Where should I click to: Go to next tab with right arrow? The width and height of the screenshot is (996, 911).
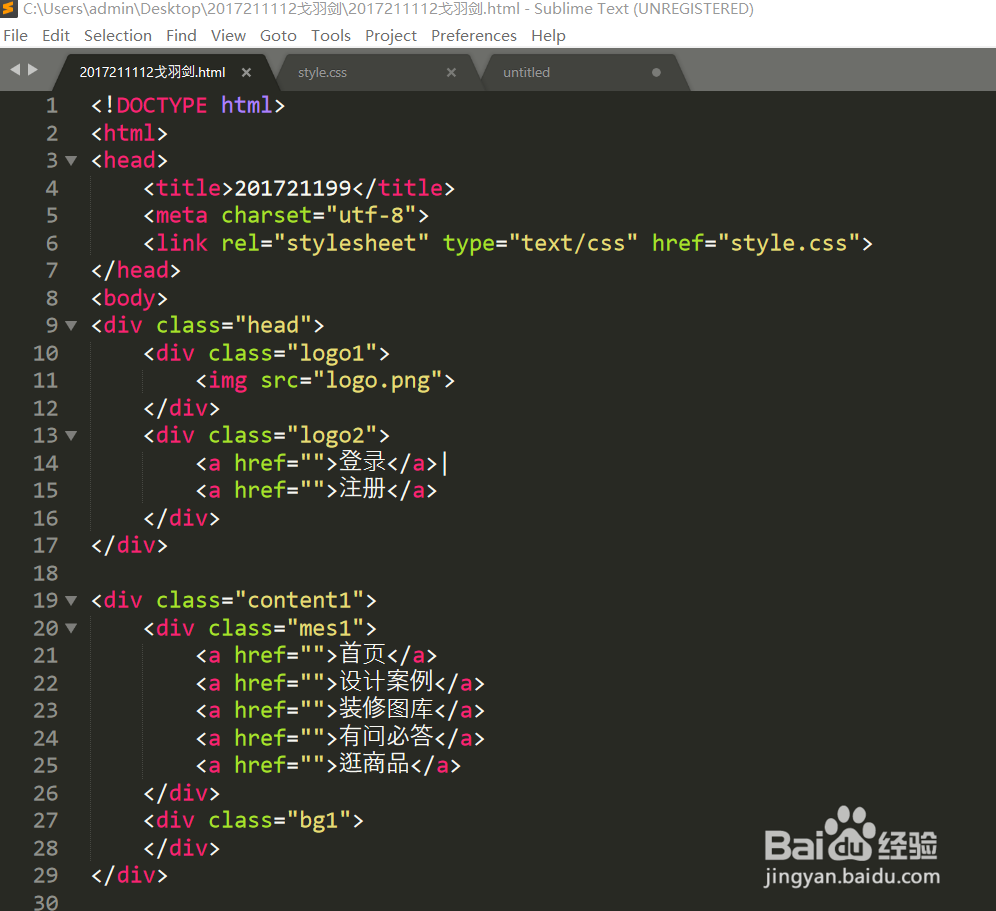coord(32,69)
